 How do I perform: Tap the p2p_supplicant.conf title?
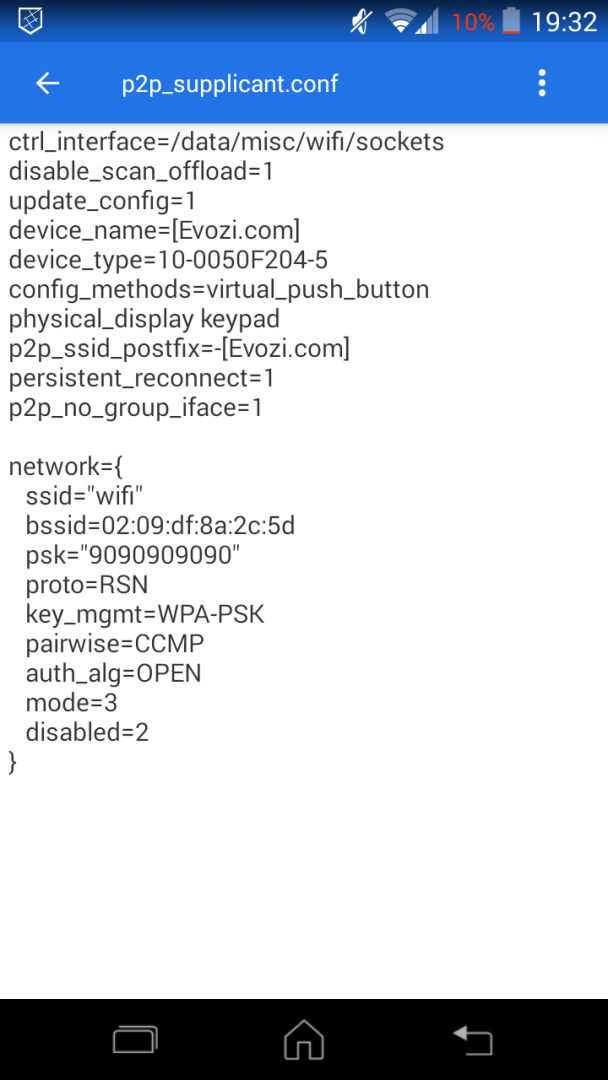click(230, 83)
